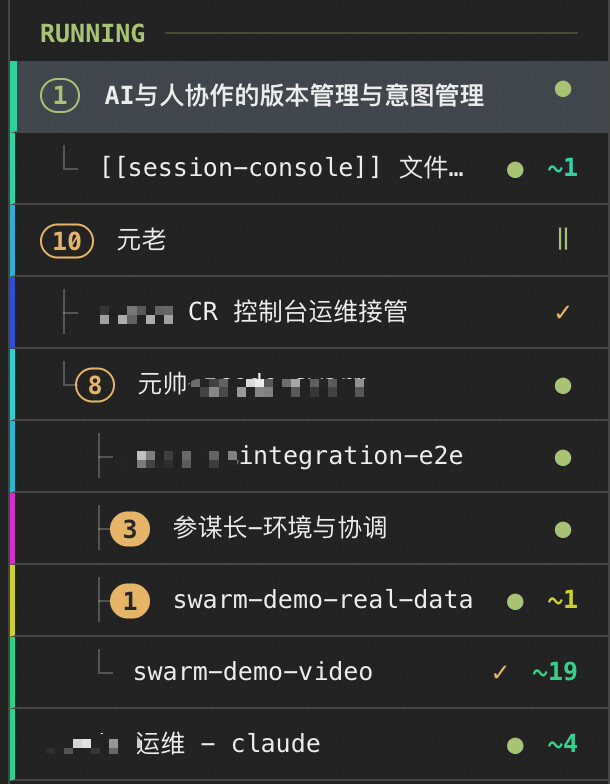610x784 pixels.
Task: Click the circled 8 badge beside 元帅
Action: 95,385
